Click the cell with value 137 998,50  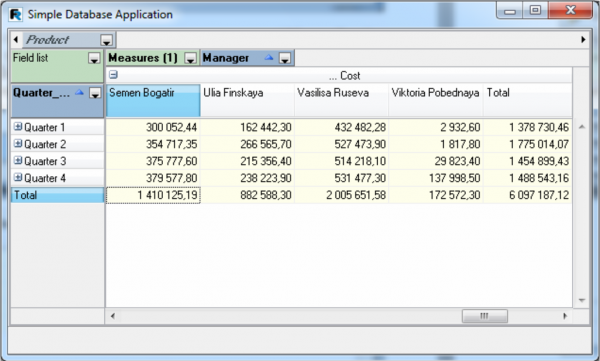[x=435, y=178]
